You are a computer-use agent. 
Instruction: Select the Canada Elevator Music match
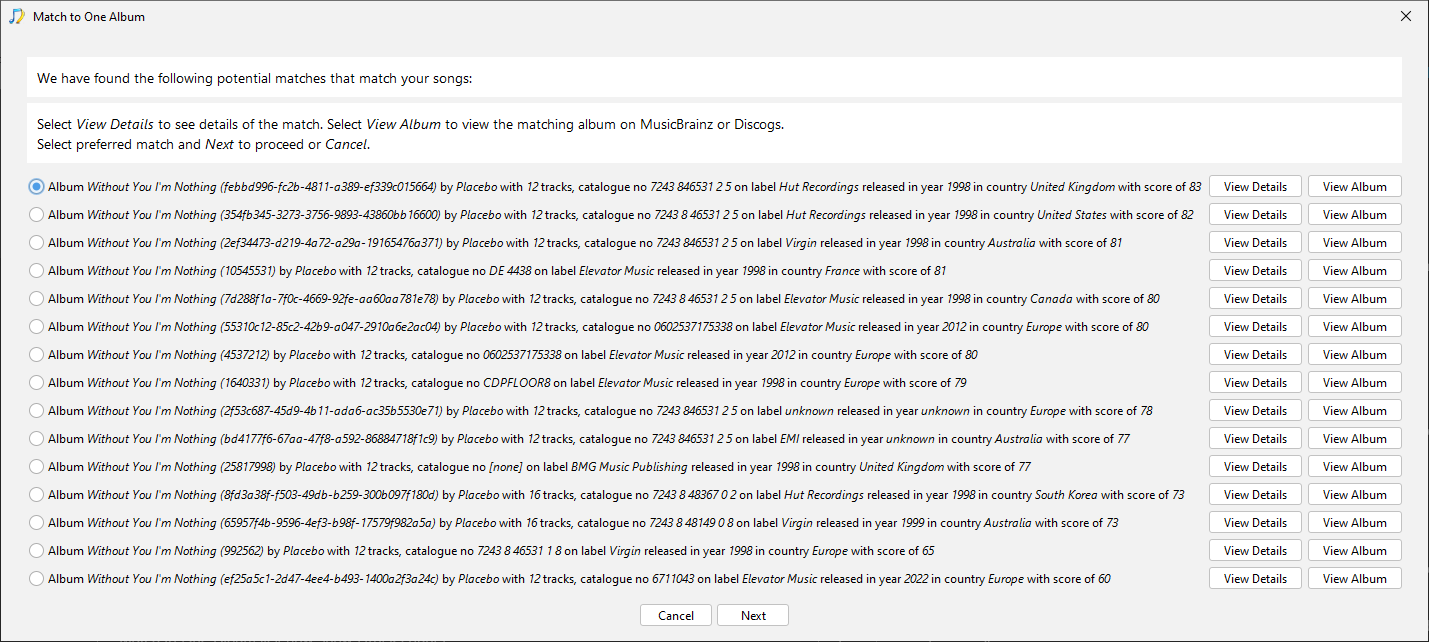pyautogui.click(x=37, y=299)
